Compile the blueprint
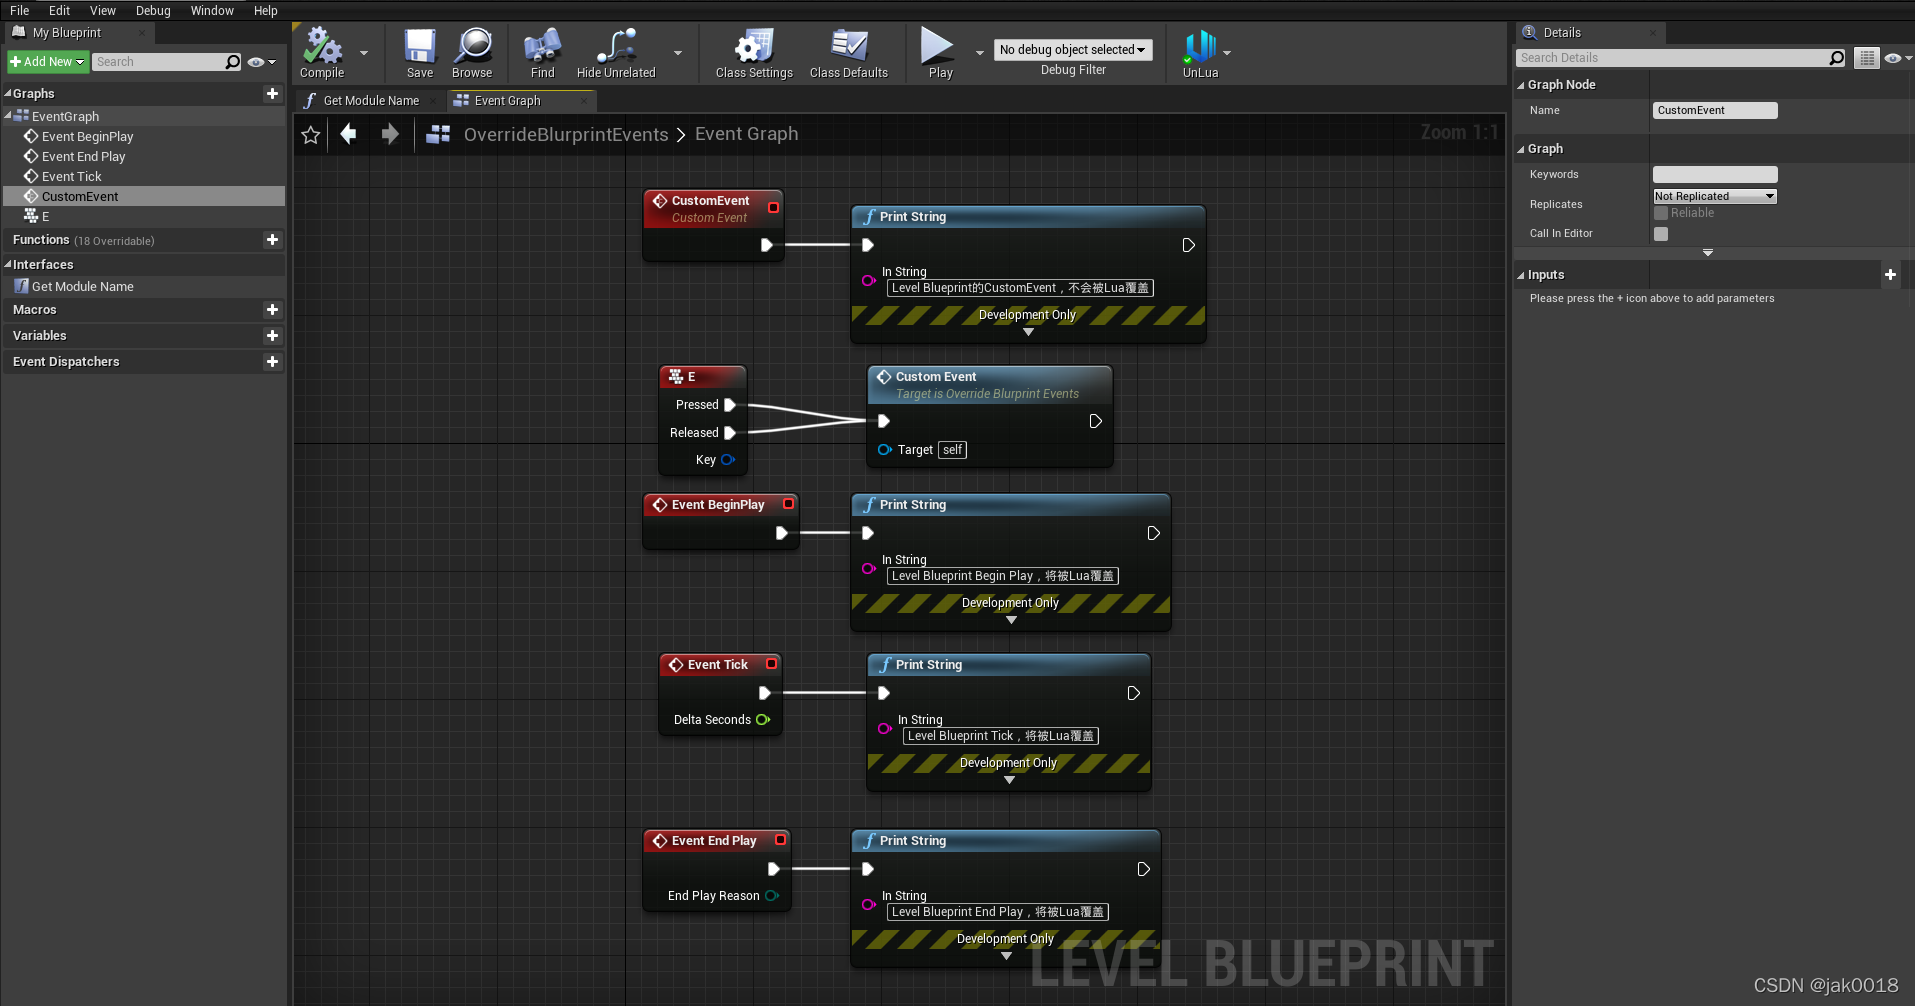Image resolution: width=1915 pixels, height=1006 pixels. (x=322, y=53)
